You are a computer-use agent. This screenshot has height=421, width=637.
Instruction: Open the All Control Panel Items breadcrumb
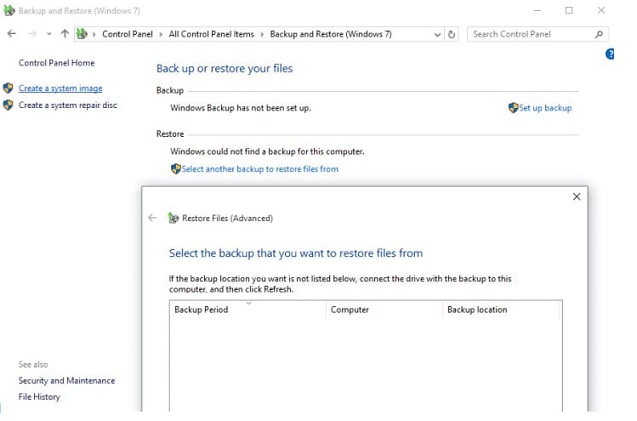211,34
